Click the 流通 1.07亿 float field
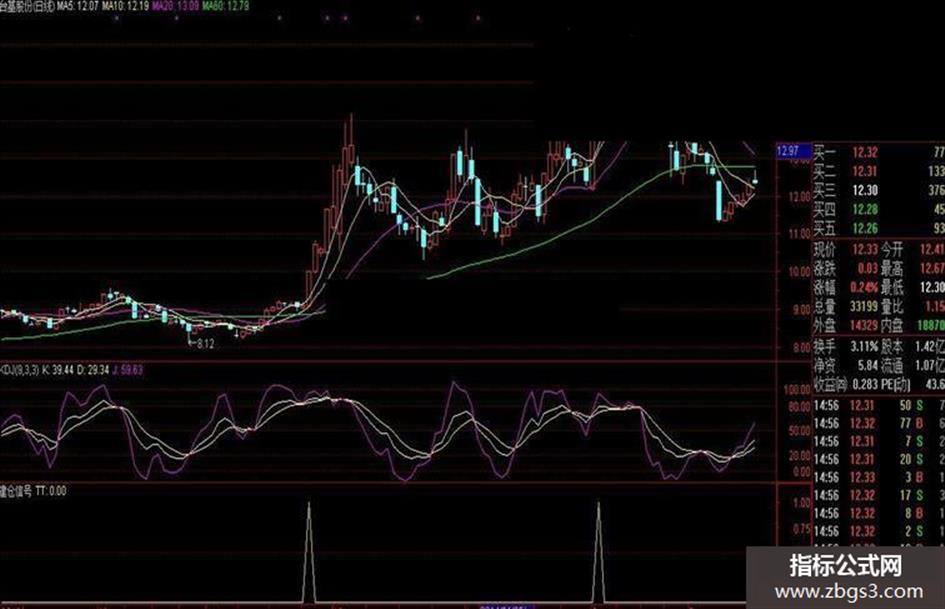 (x=912, y=365)
